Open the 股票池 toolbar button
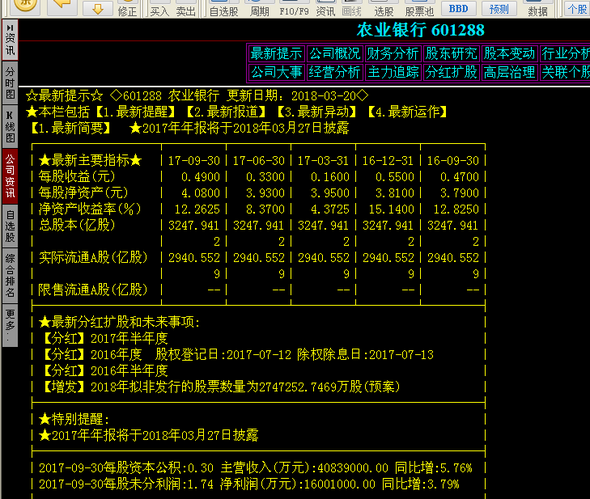590x499 pixels. [419, 9]
